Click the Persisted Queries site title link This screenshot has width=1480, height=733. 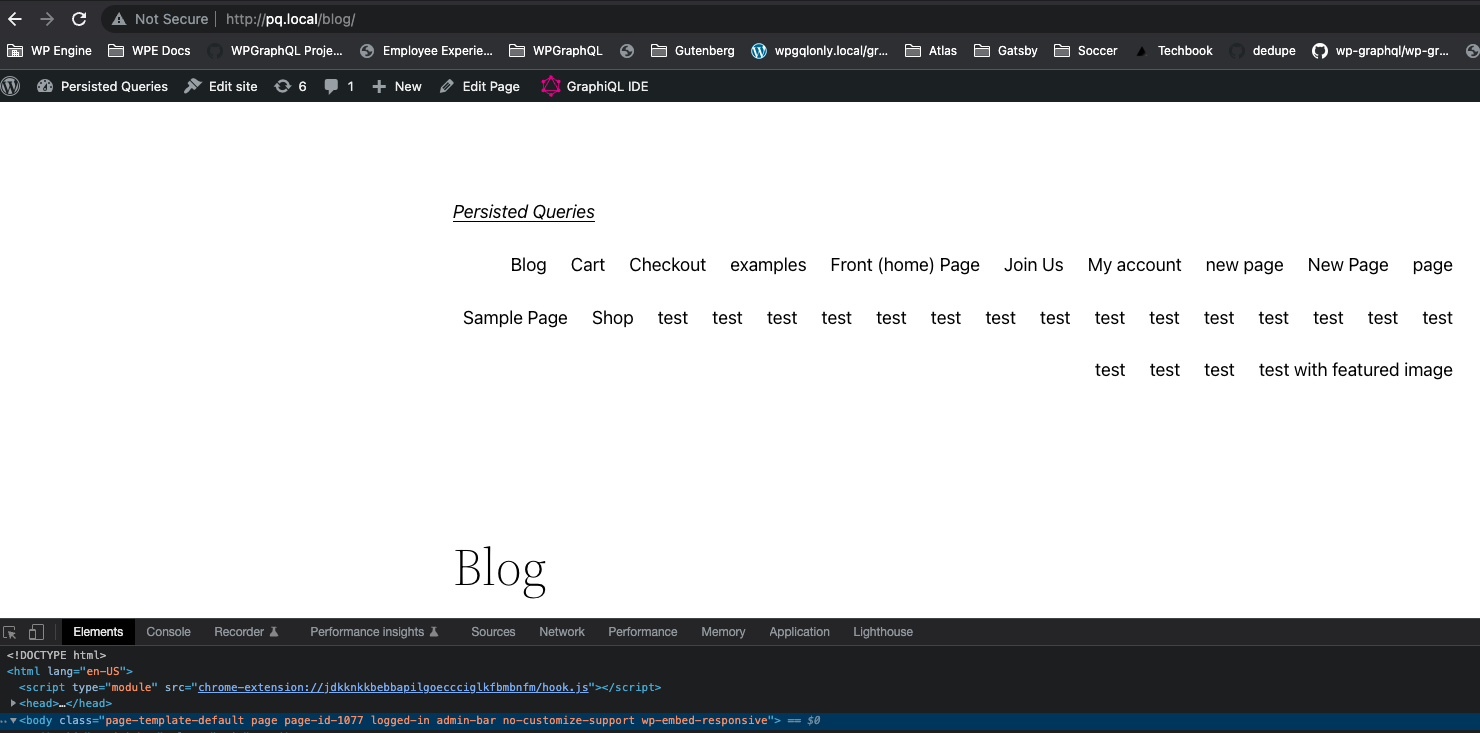(523, 212)
